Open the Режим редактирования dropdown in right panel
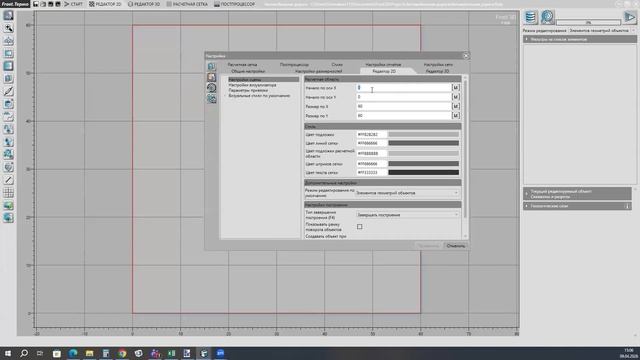Viewport: 640px width, 360px height. click(602, 31)
